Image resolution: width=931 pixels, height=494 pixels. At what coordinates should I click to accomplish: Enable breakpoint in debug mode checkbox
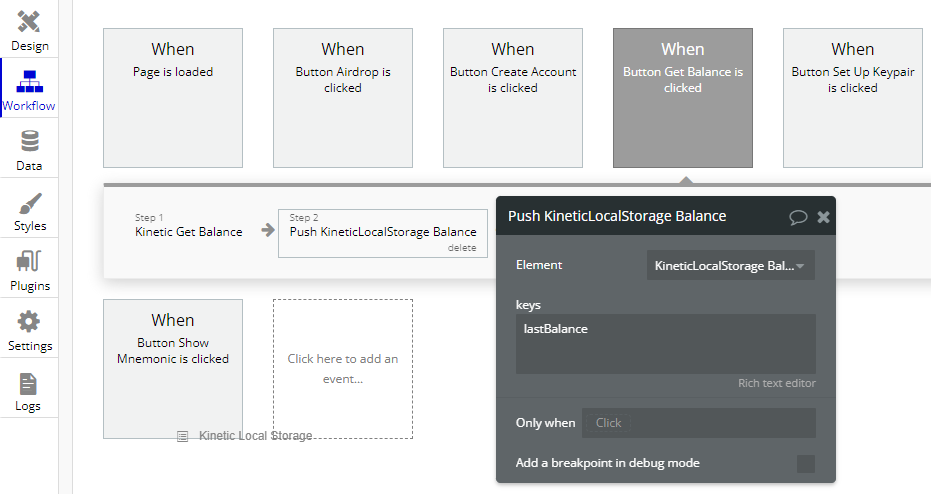click(805, 464)
